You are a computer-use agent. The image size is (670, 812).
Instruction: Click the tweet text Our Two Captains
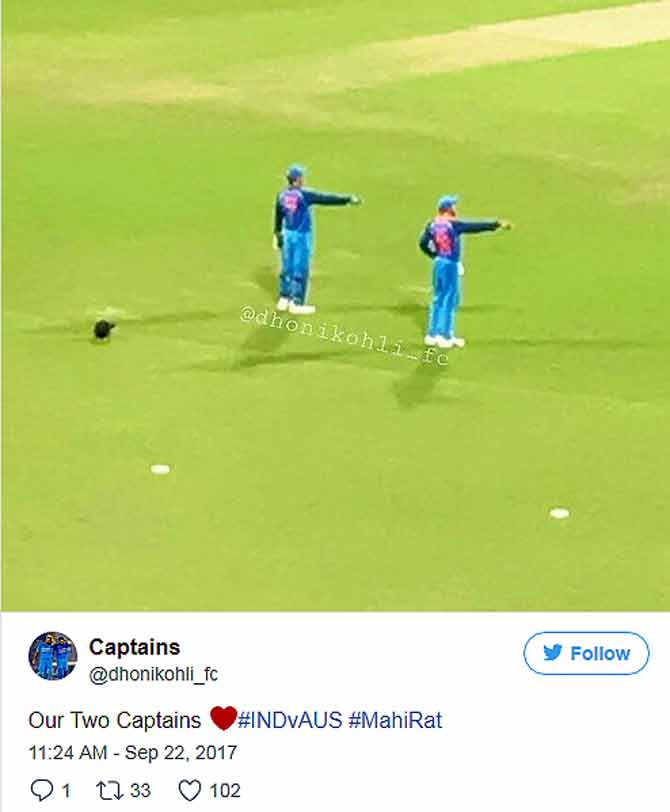coord(114,720)
